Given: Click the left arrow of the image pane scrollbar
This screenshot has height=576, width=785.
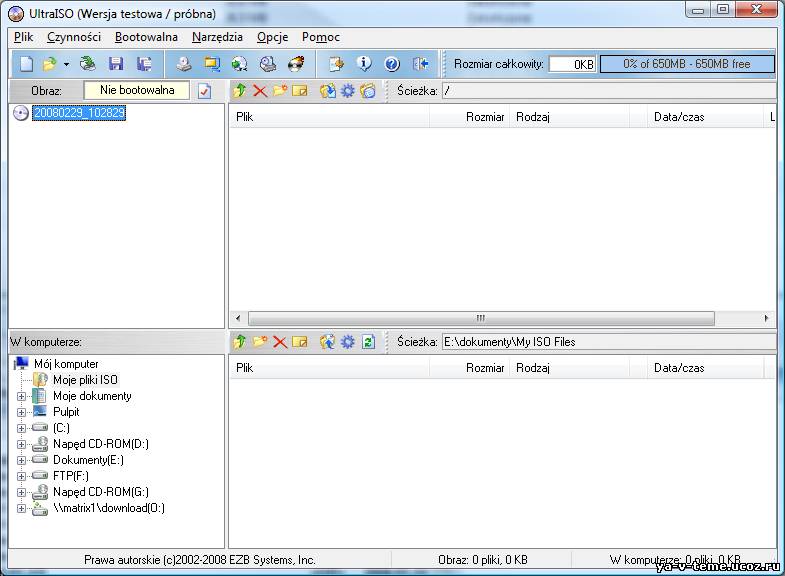Looking at the screenshot, I should (238, 318).
